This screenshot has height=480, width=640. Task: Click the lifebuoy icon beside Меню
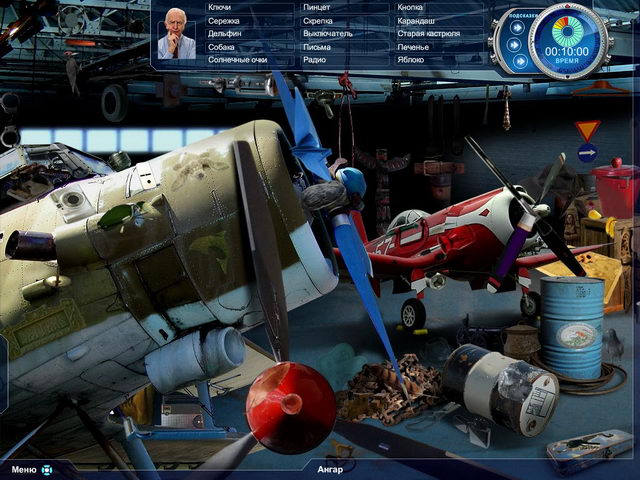pos(46,469)
